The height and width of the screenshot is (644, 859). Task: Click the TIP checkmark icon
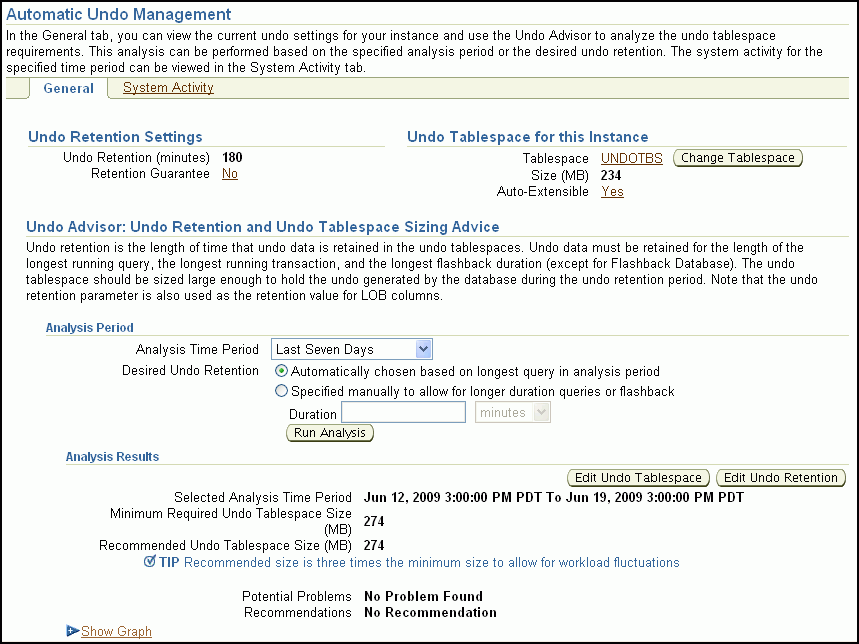point(150,562)
